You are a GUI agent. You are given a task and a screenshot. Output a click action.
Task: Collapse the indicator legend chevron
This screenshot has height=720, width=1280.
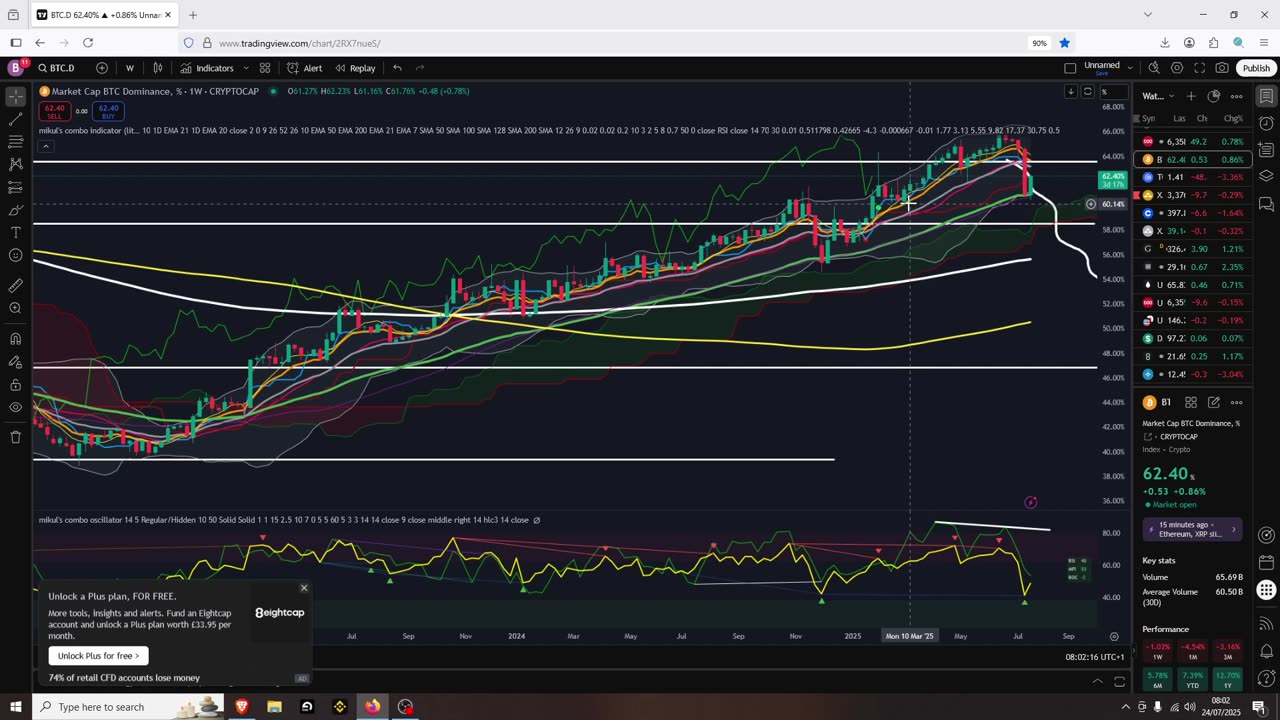[x=45, y=146]
